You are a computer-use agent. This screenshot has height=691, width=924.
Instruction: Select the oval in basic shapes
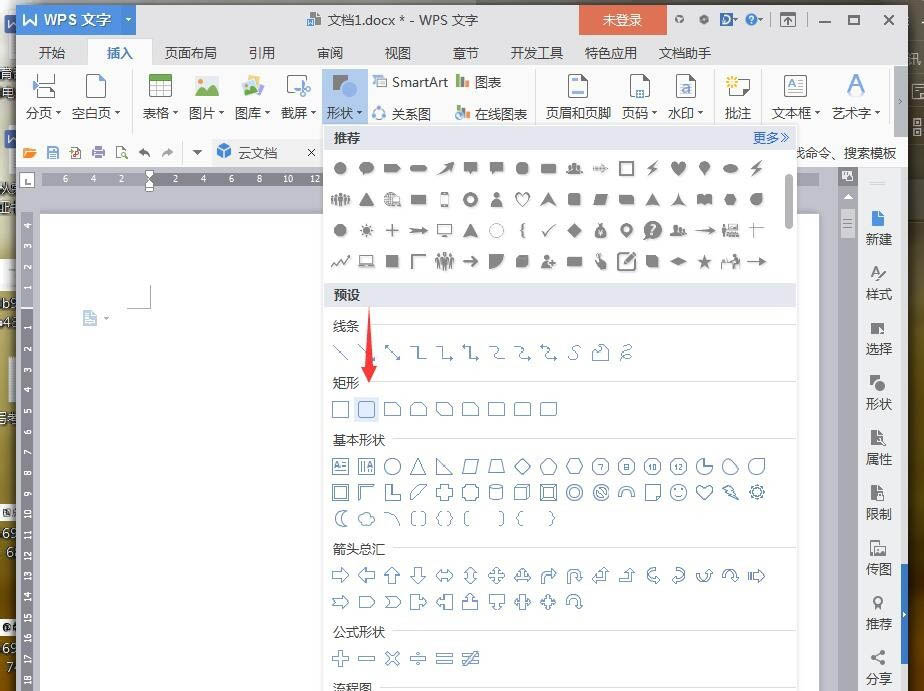tap(392, 467)
